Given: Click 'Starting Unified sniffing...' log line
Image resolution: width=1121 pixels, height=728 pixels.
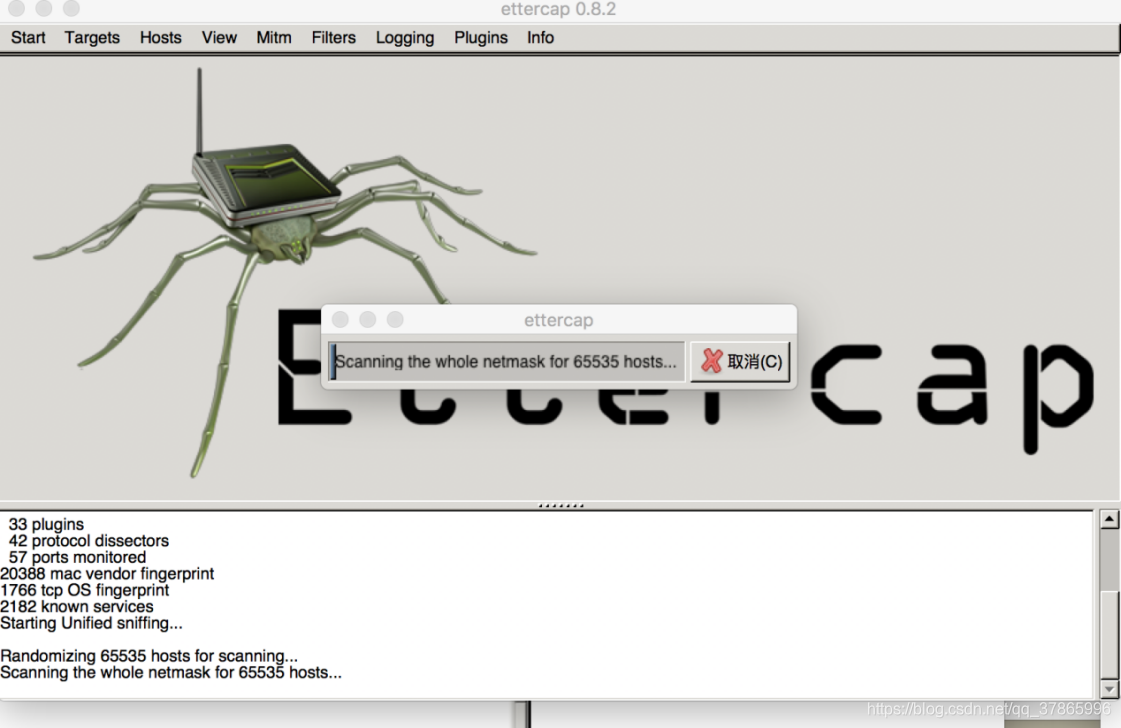Looking at the screenshot, I should pos(92,623).
